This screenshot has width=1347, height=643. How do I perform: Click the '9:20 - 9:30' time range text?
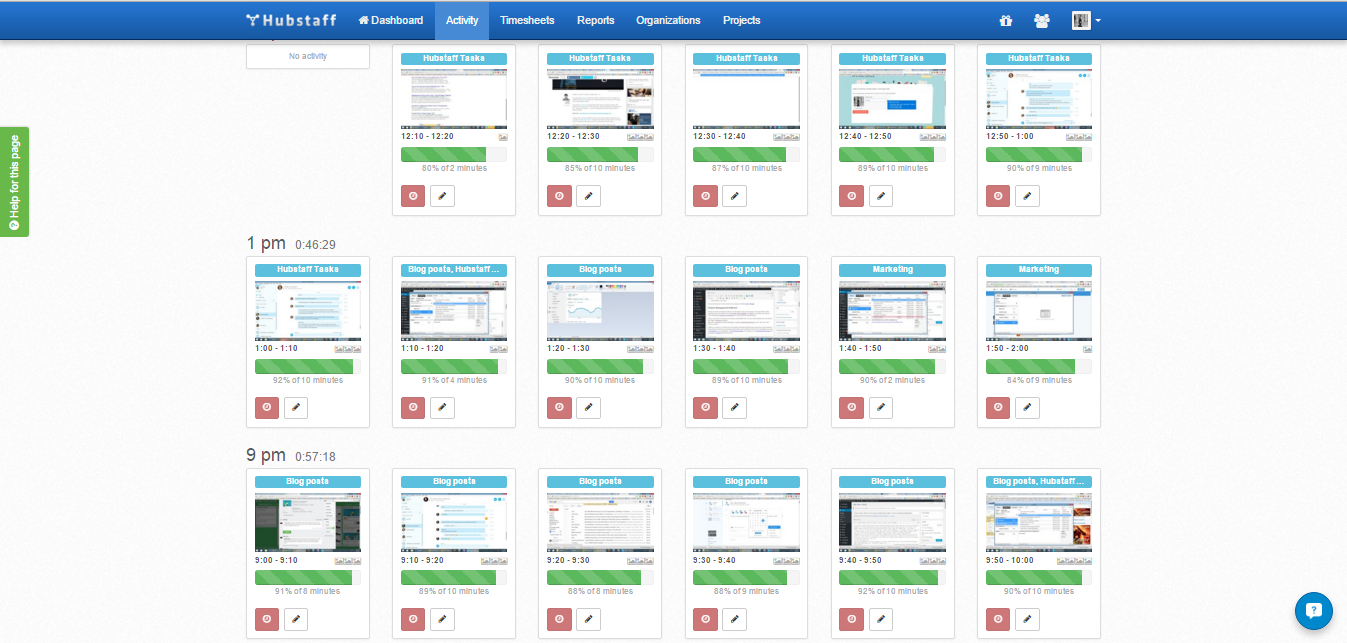(568, 561)
